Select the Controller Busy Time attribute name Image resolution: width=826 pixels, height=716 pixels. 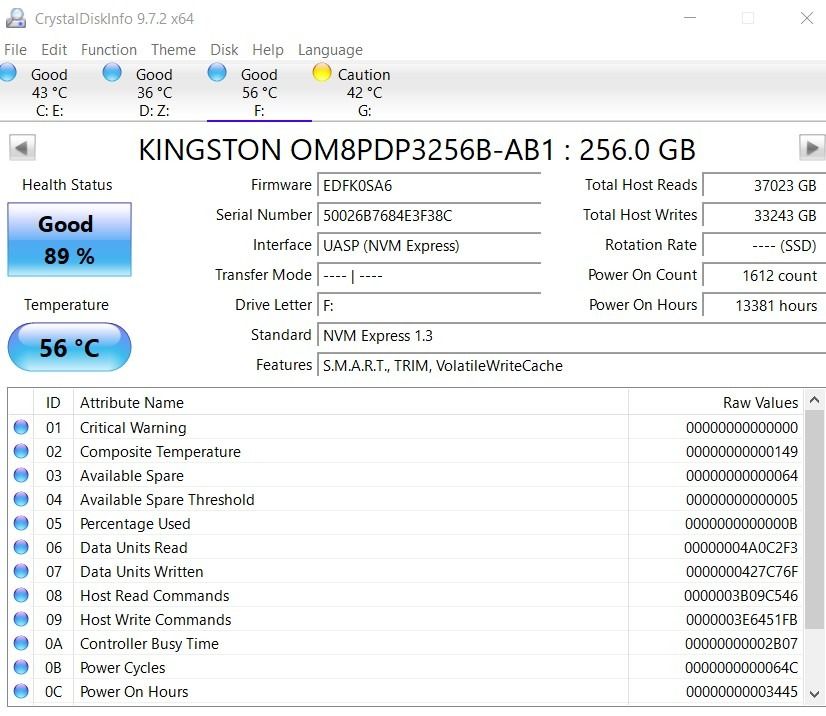[x=149, y=643]
